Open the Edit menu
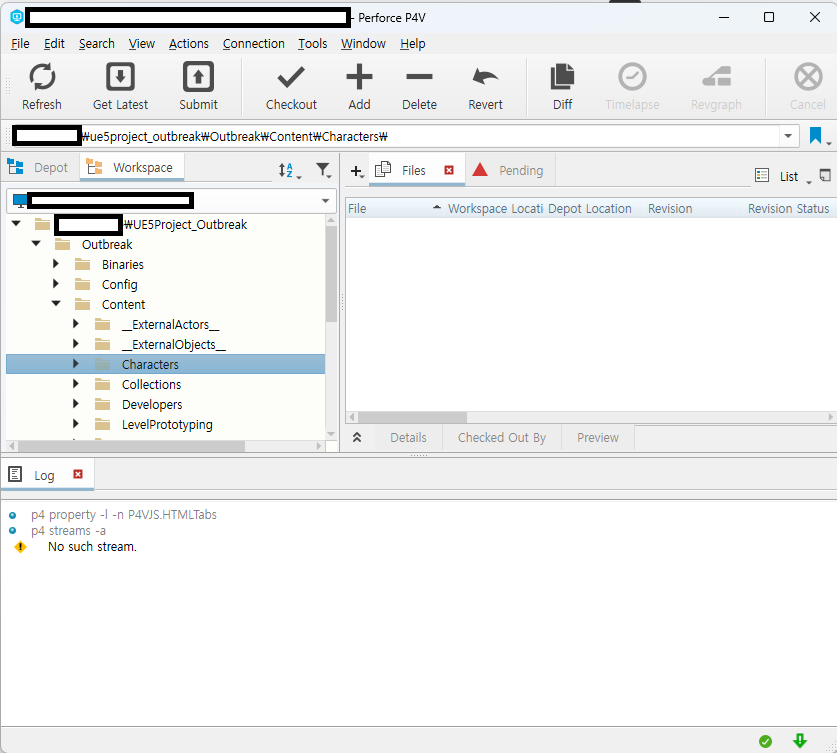 pyautogui.click(x=54, y=44)
